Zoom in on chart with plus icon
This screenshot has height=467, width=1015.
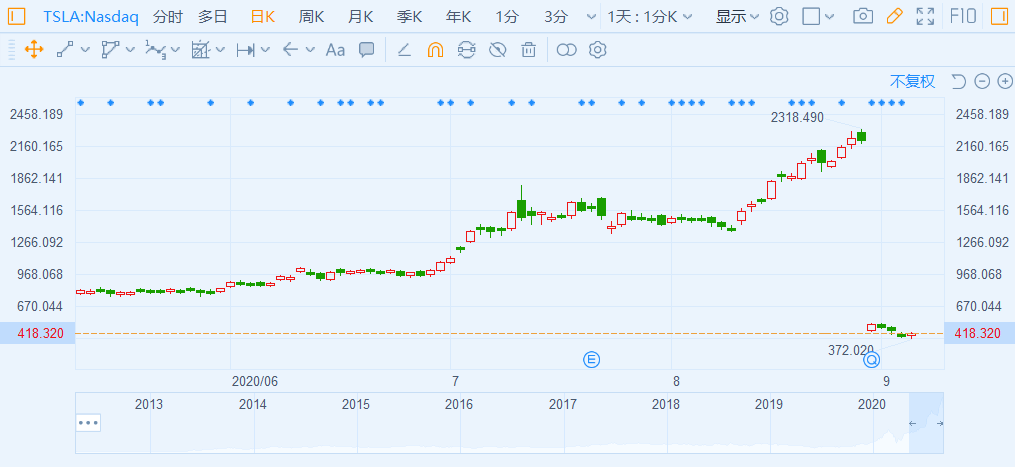coord(1004,81)
